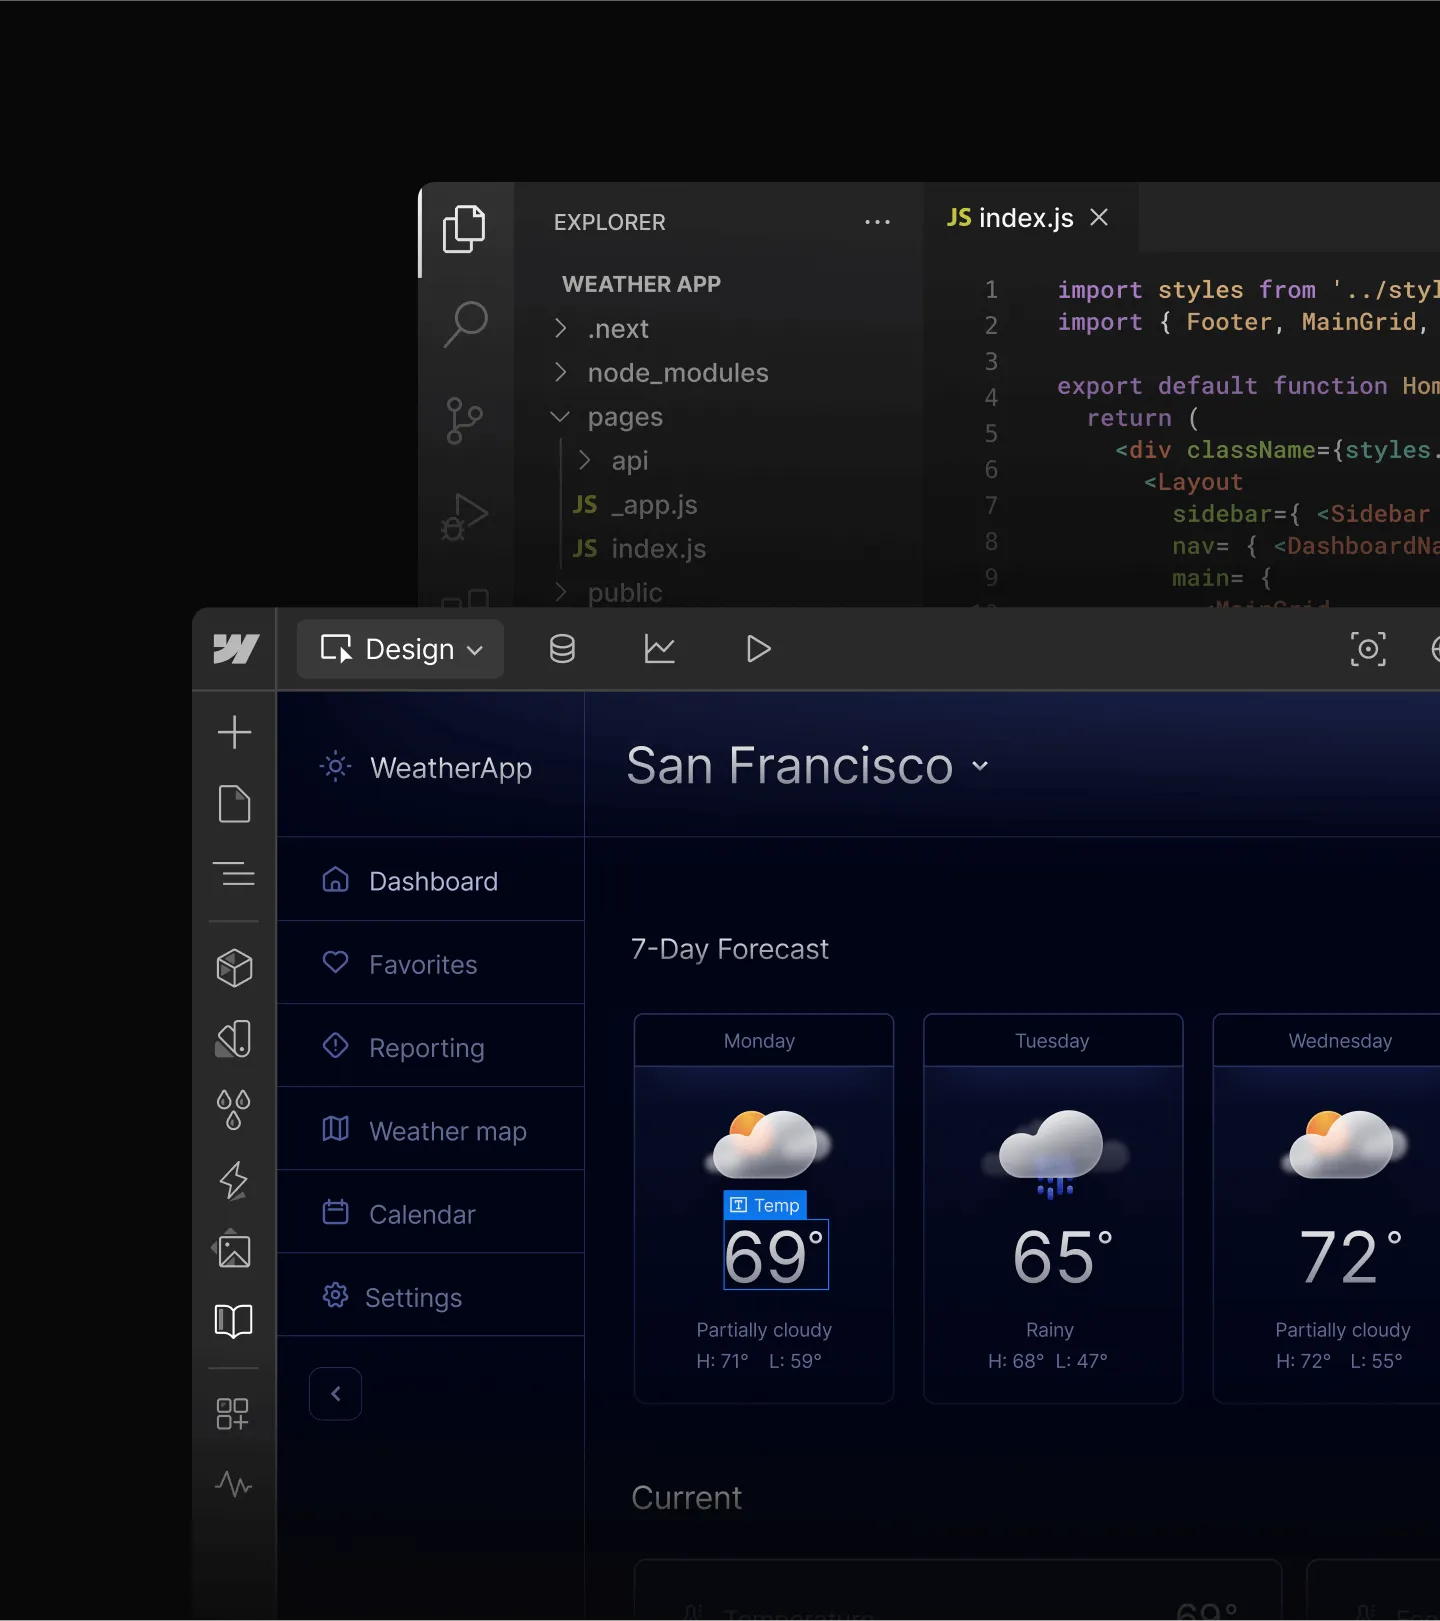Open the Components cube icon

coord(234,967)
